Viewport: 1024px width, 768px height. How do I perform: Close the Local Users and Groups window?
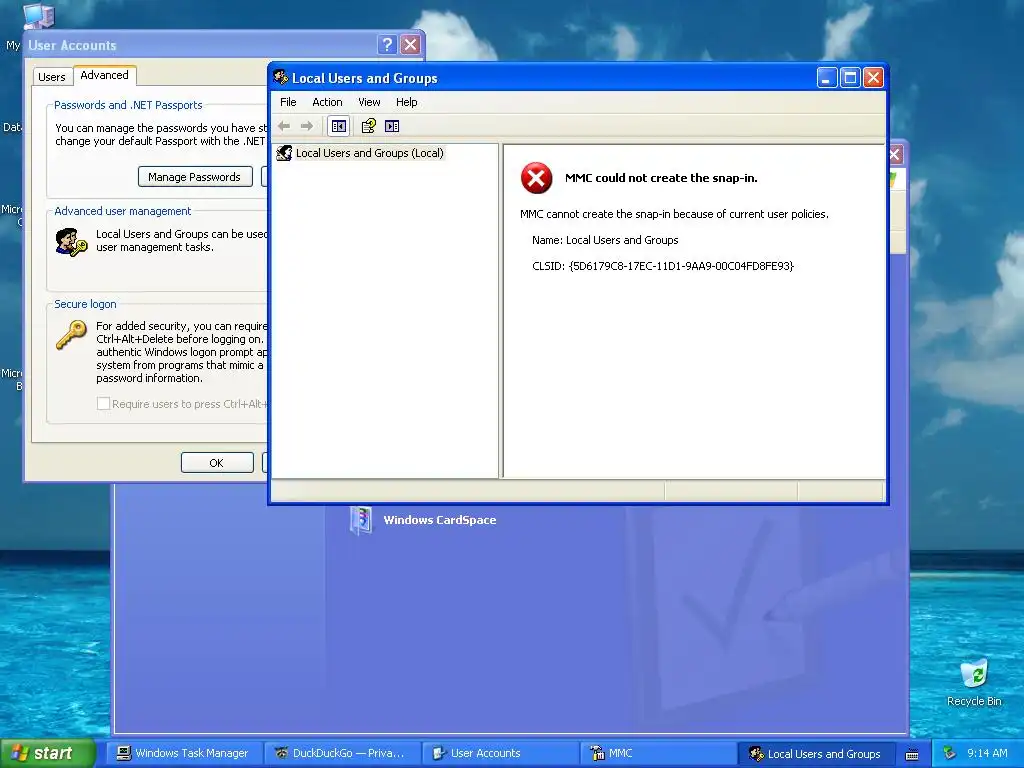[x=873, y=78]
